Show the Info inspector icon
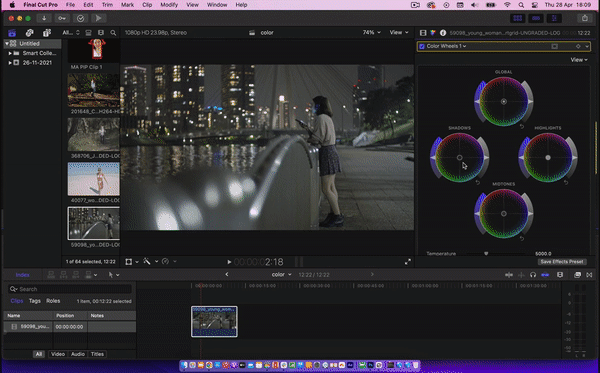 443,33
